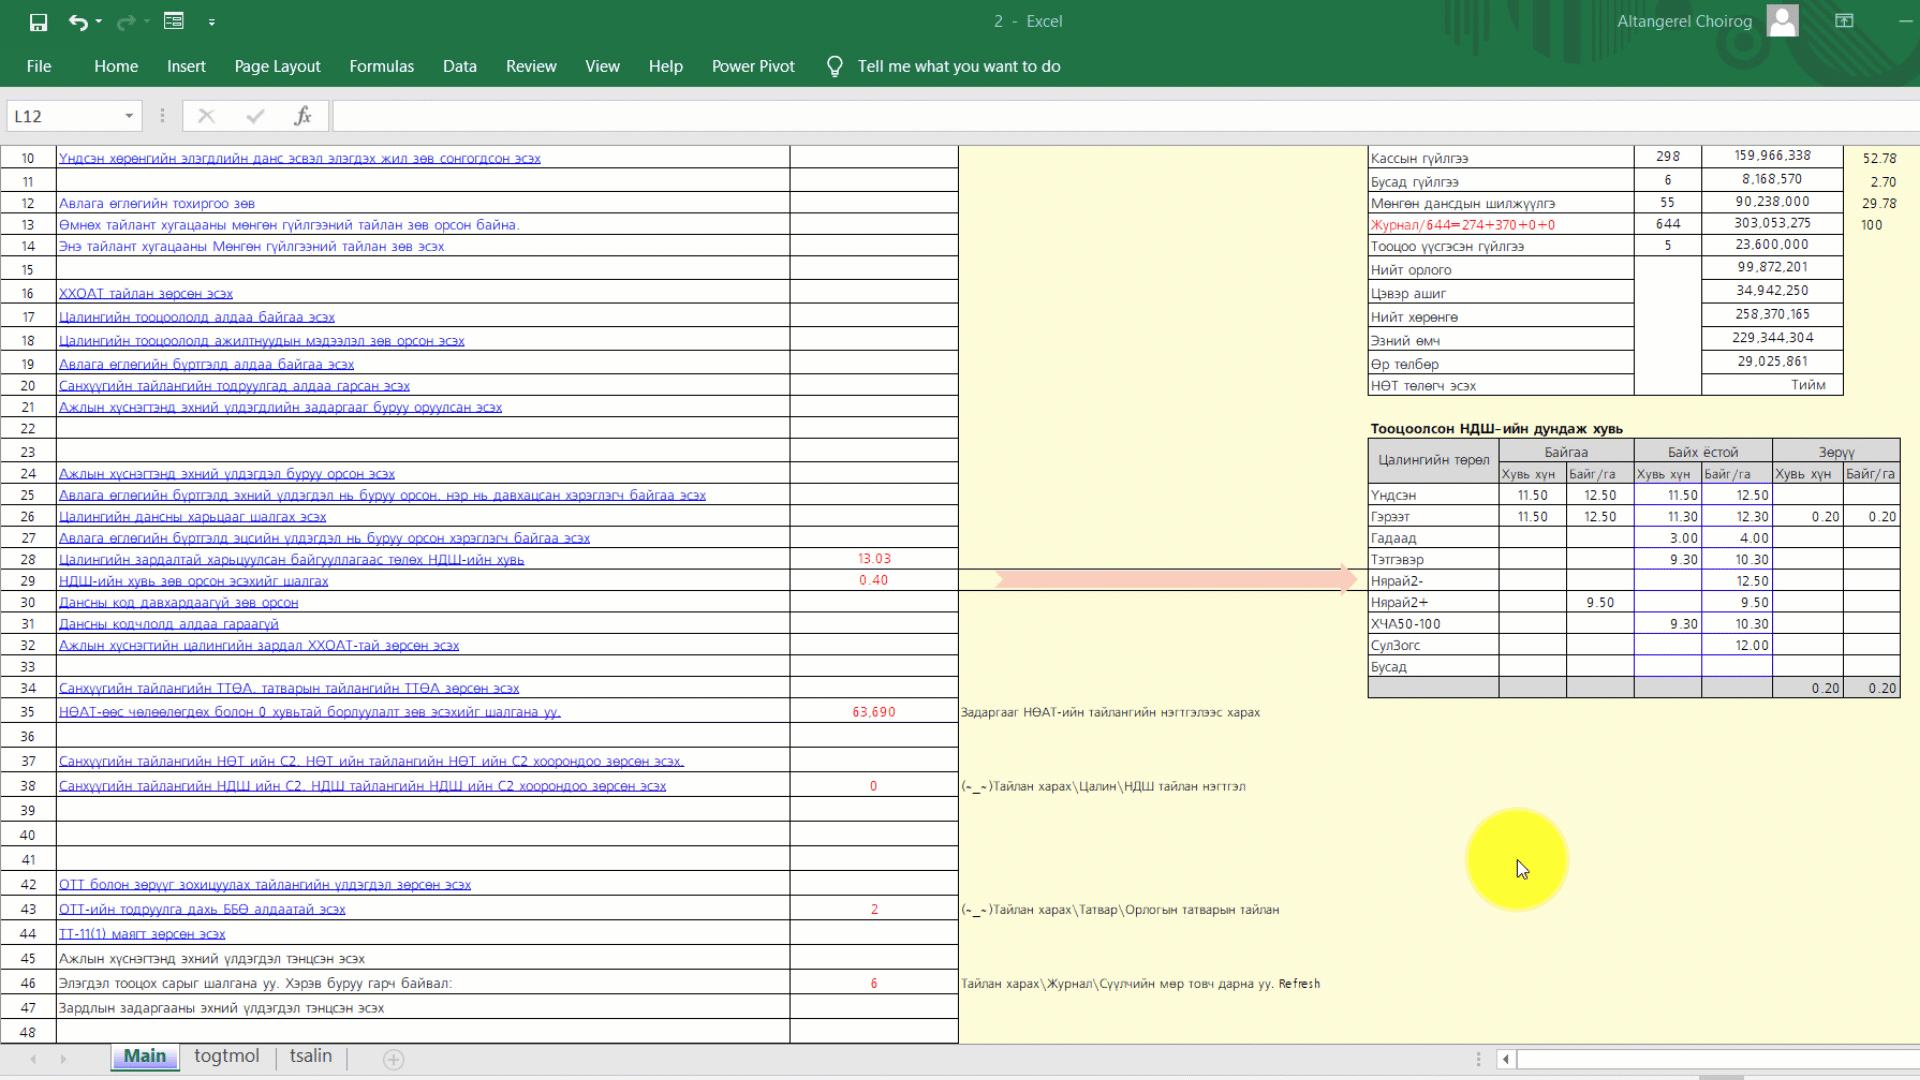Open the Formulas ribbon tab
Image resolution: width=1920 pixels, height=1080 pixels.
coord(381,67)
